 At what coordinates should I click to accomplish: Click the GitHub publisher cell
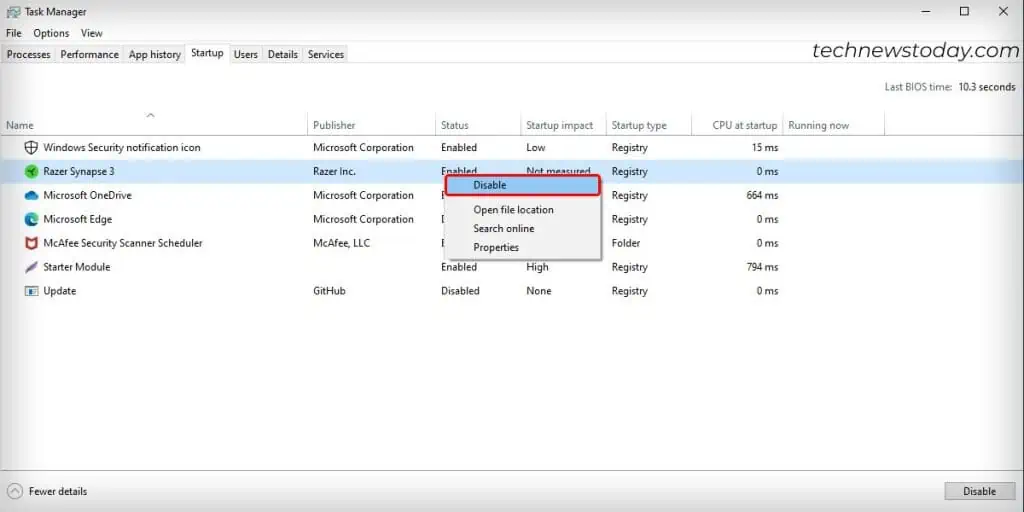click(x=329, y=291)
